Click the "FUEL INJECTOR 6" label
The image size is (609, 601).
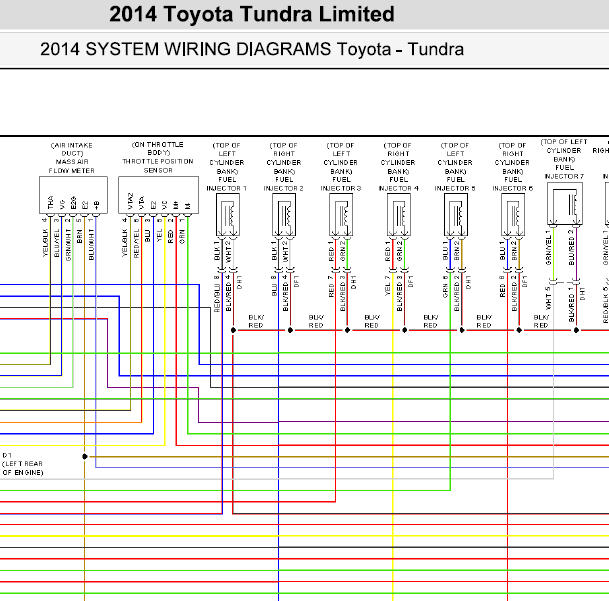[x=513, y=184]
